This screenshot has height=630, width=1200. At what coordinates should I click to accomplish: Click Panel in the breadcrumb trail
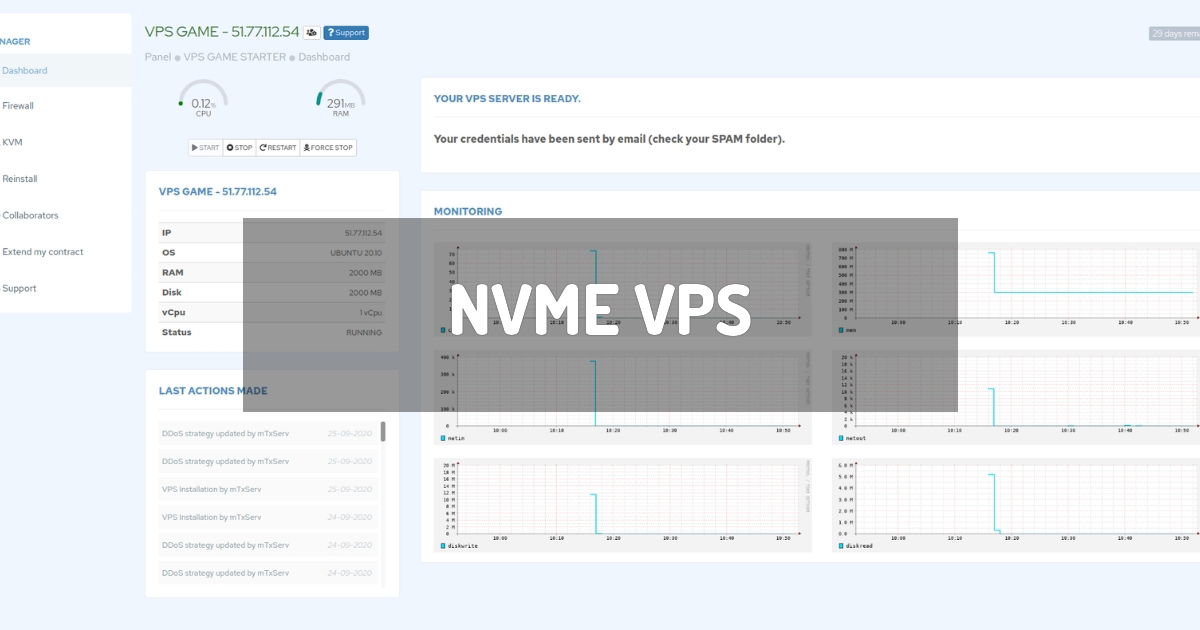coord(158,56)
